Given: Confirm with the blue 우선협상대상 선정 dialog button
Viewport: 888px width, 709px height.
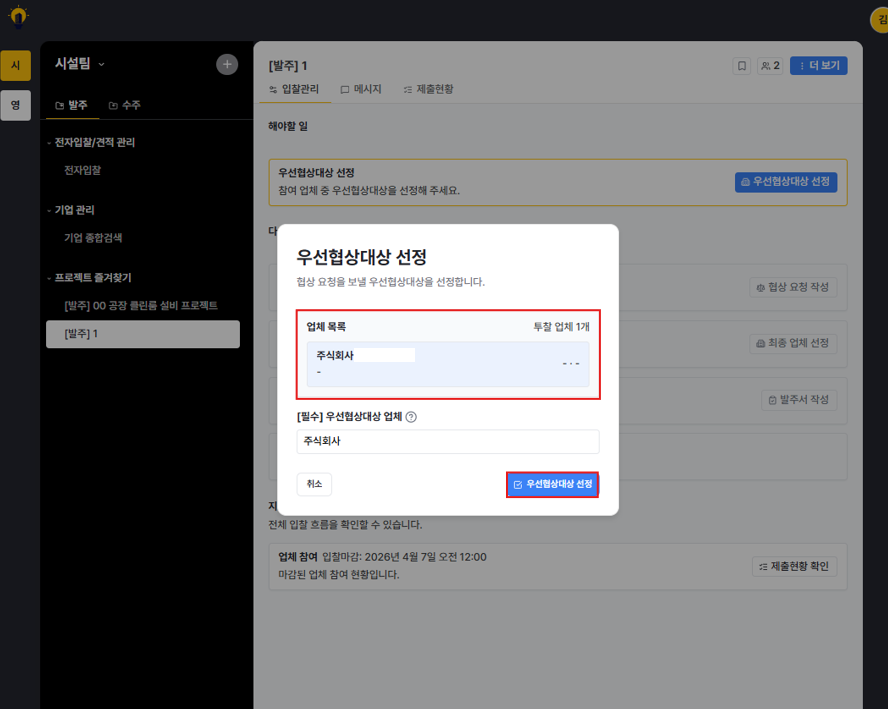Looking at the screenshot, I should pyautogui.click(x=553, y=485).
